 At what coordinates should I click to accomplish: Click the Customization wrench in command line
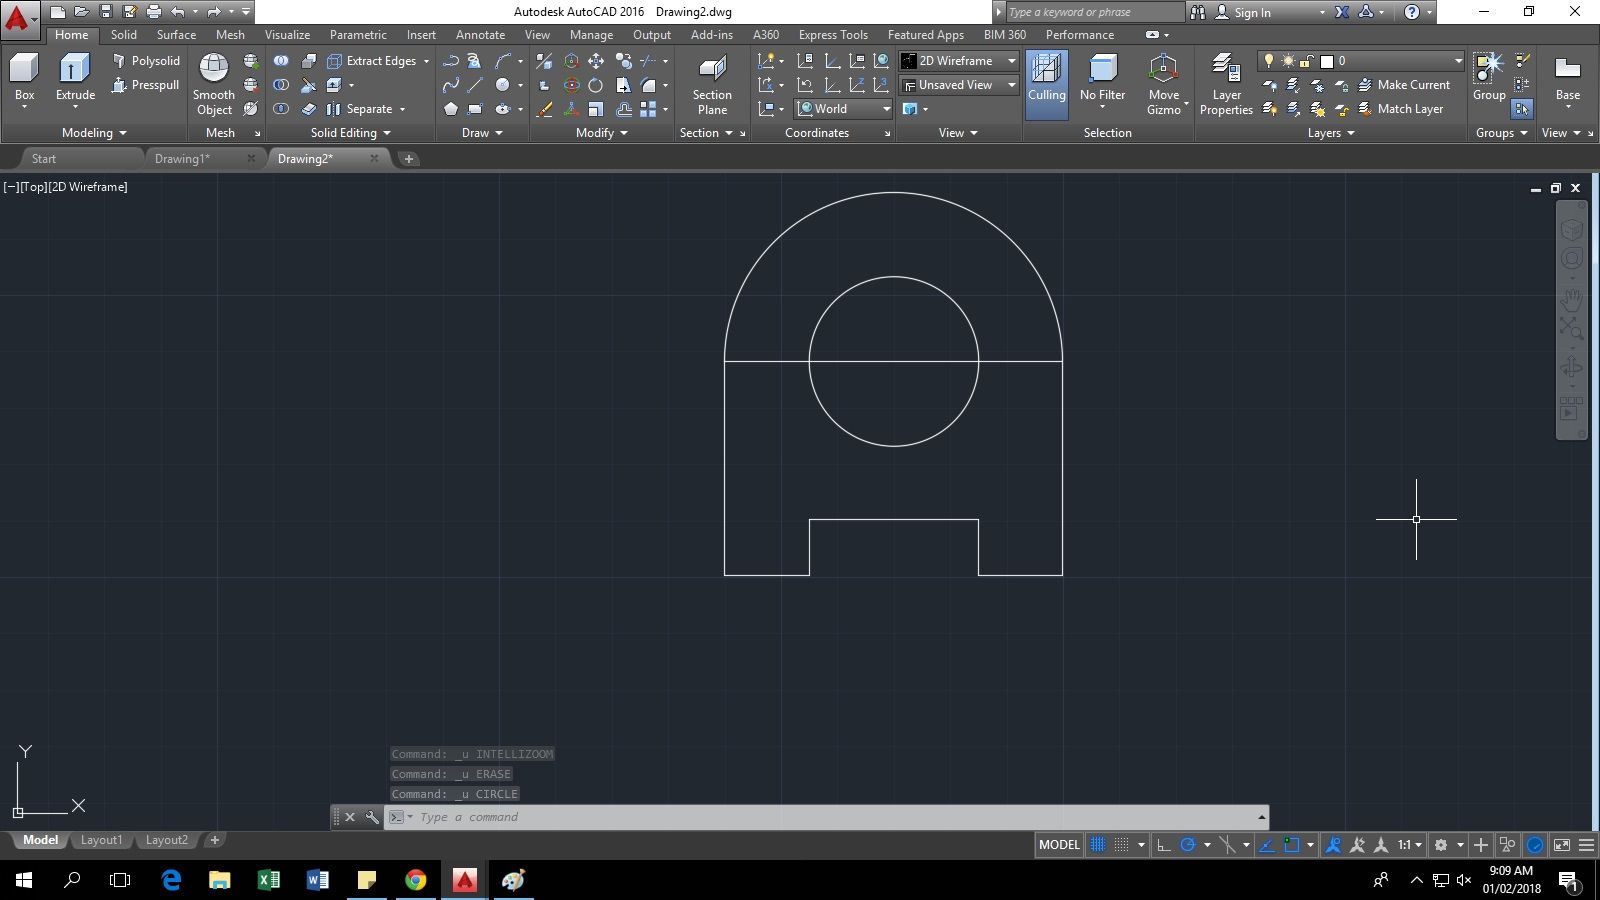coord(372,817)
